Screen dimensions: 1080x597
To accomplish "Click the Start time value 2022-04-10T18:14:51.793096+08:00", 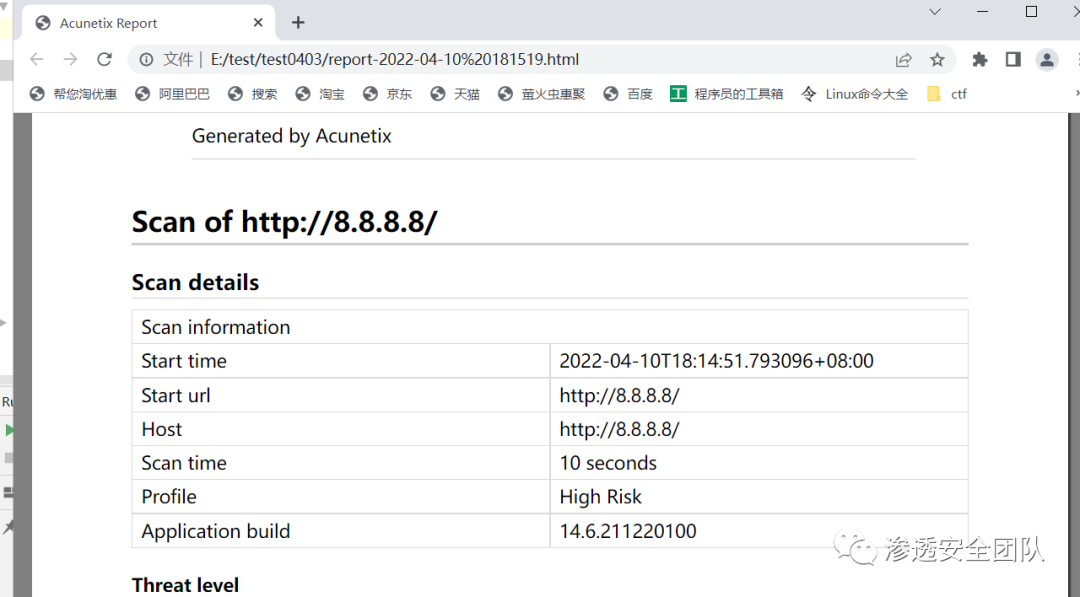I will click(x=716, y=361).
